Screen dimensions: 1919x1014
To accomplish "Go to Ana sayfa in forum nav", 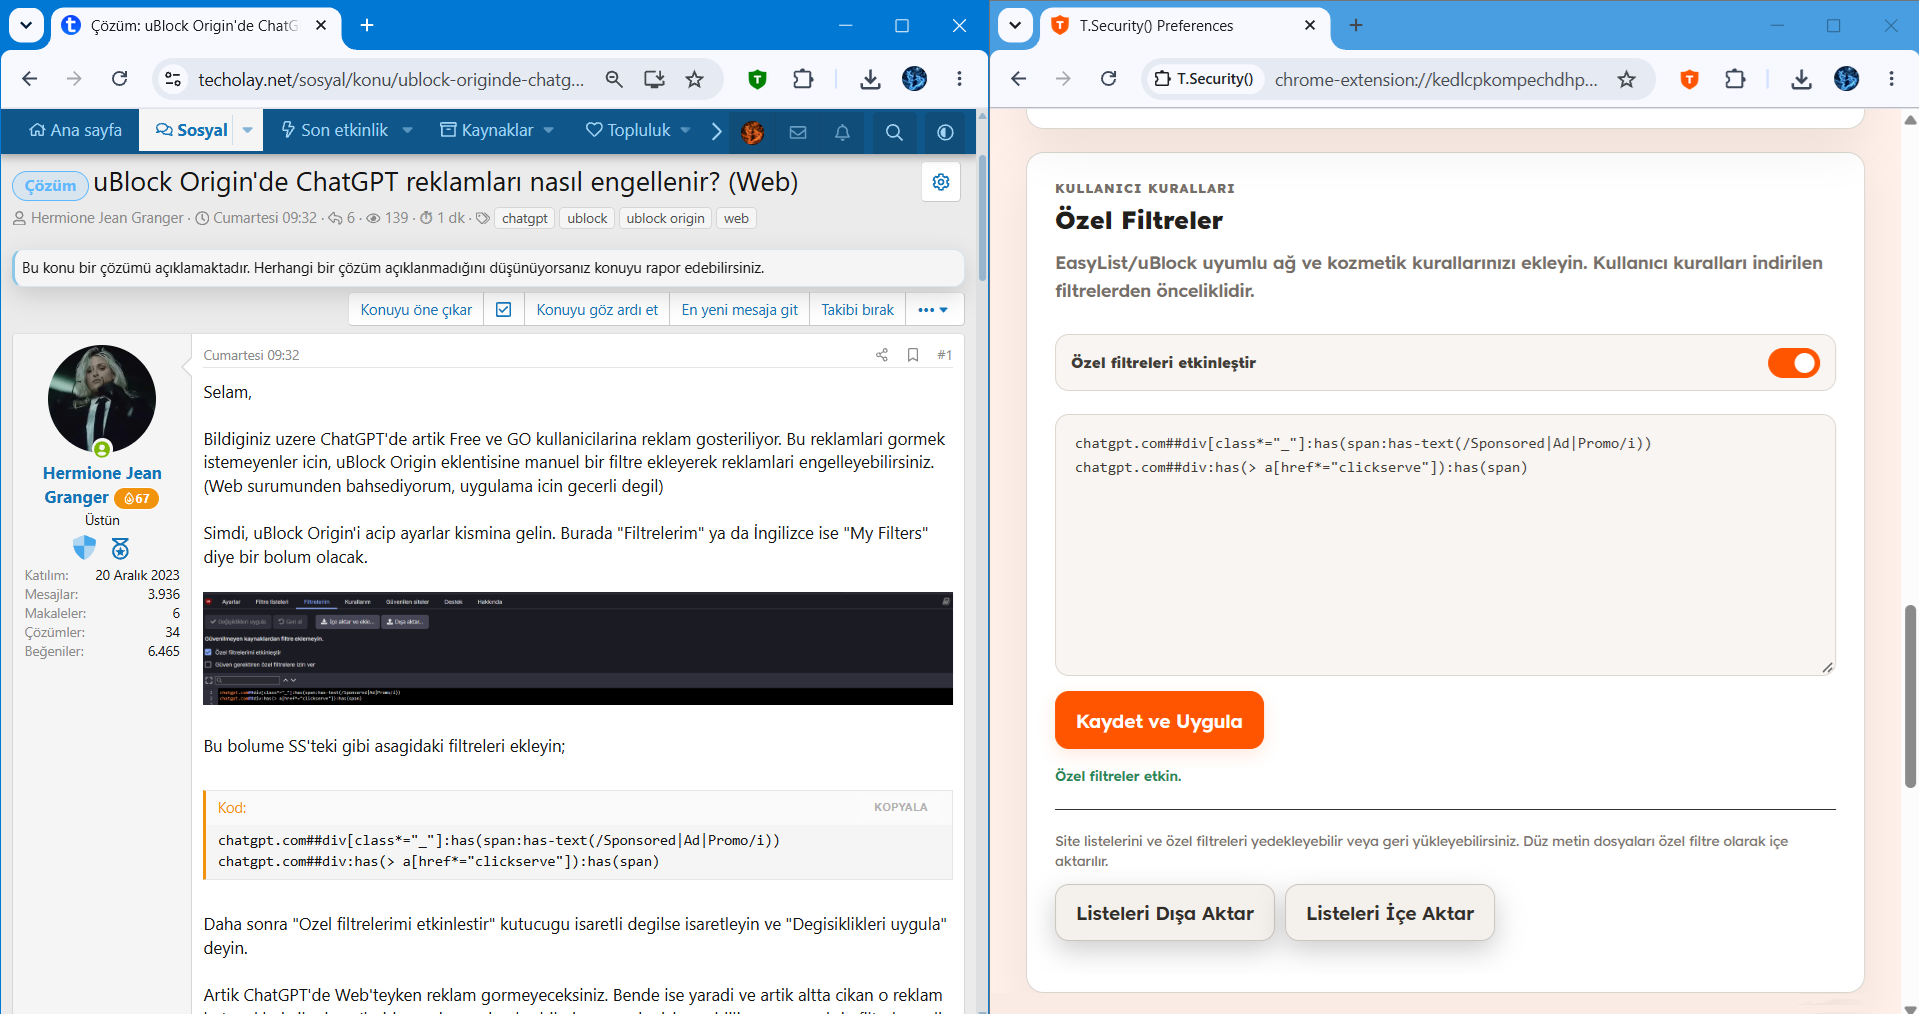I will (76, 130).
